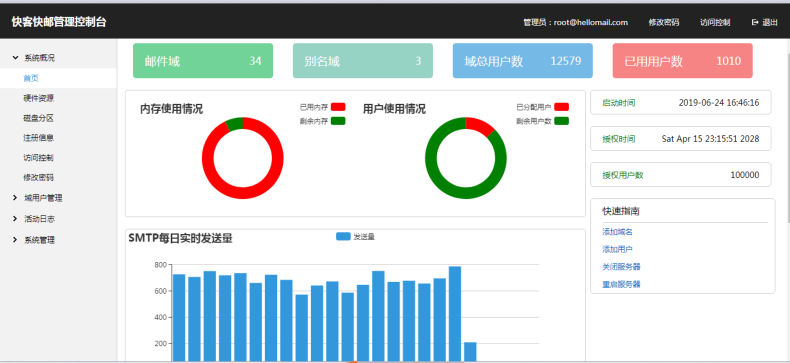Viewport: 790px width, 363px height.
Task: Follow the 重启服务器 quick guide link
Action: coord(621,284)
